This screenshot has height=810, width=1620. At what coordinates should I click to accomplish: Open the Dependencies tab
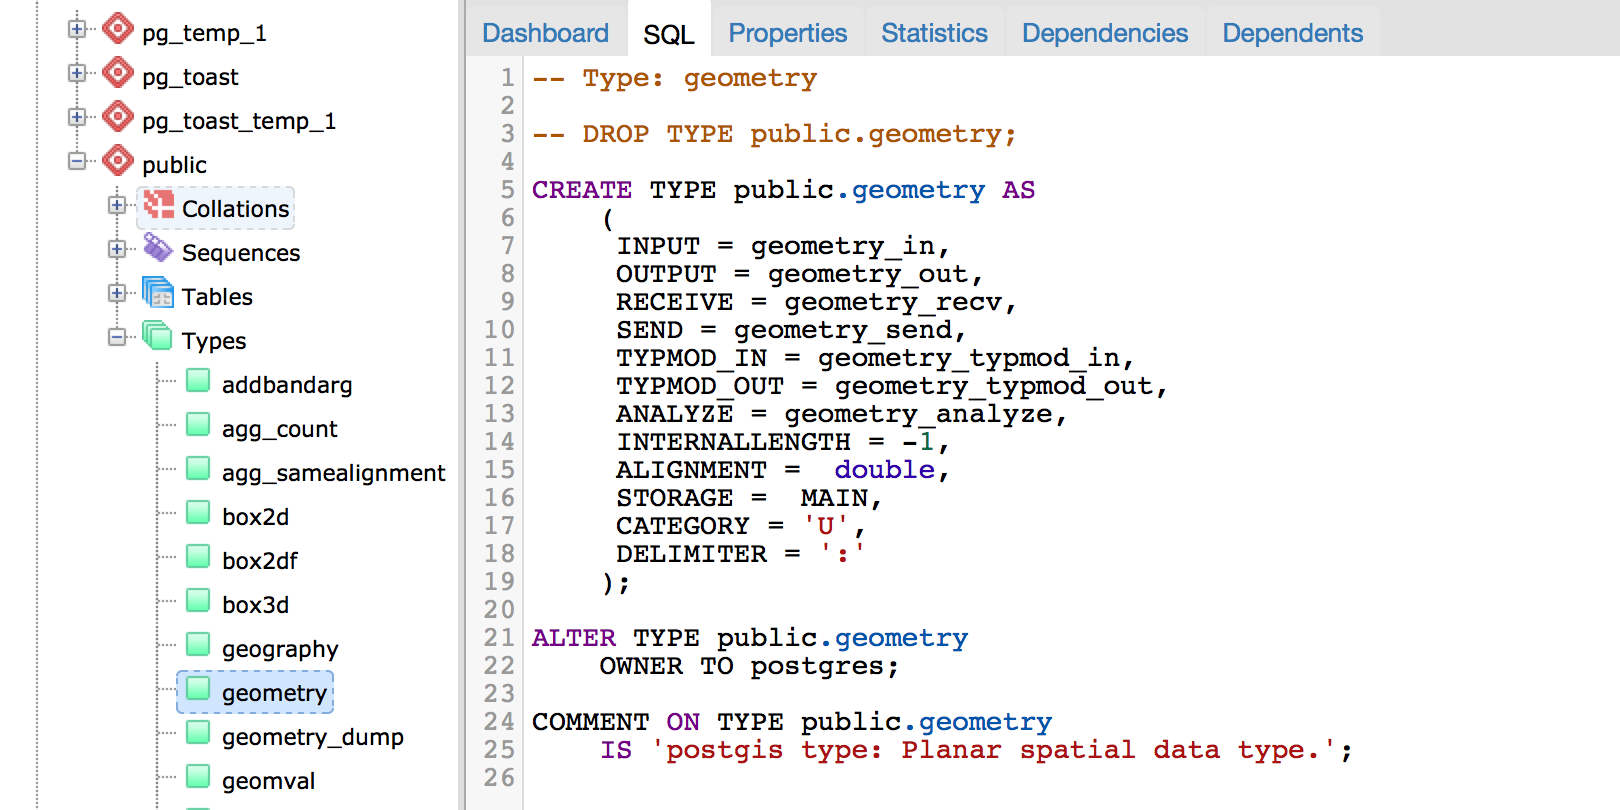point(1104,33)
